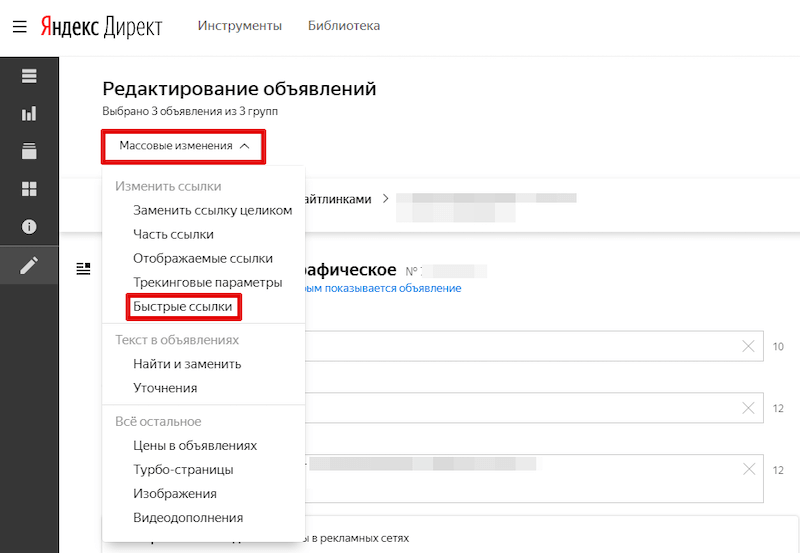This screenshot has width=800, height=553.
Task: Click into the first ad text field
Action: pyautogui.click(x=520, y=346)
